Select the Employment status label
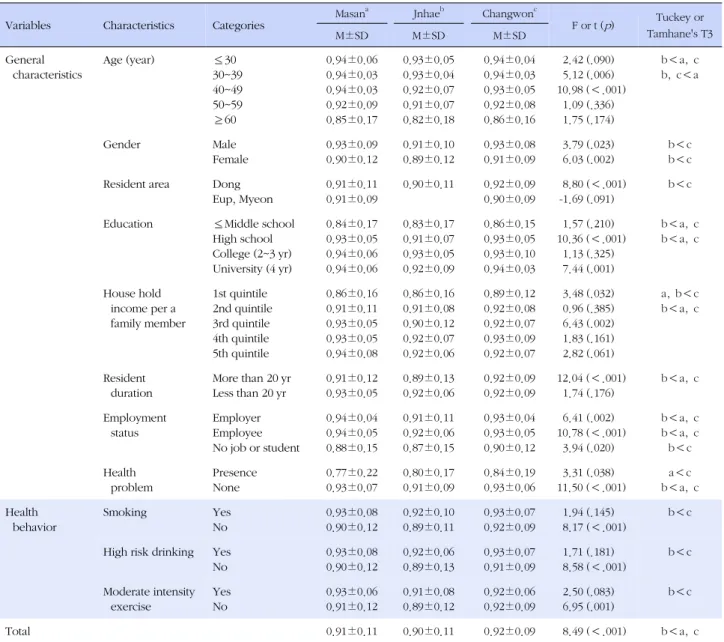This screenshot has height=642, width=724. coord(134,425)
